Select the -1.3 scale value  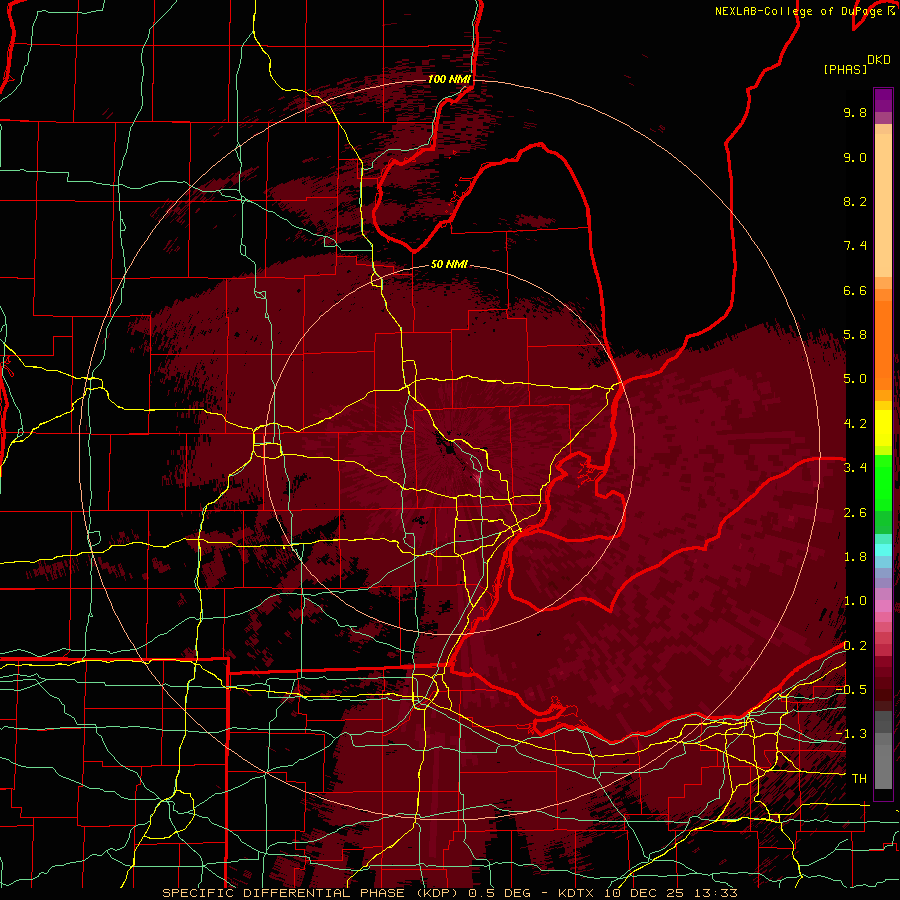(851, 734)
